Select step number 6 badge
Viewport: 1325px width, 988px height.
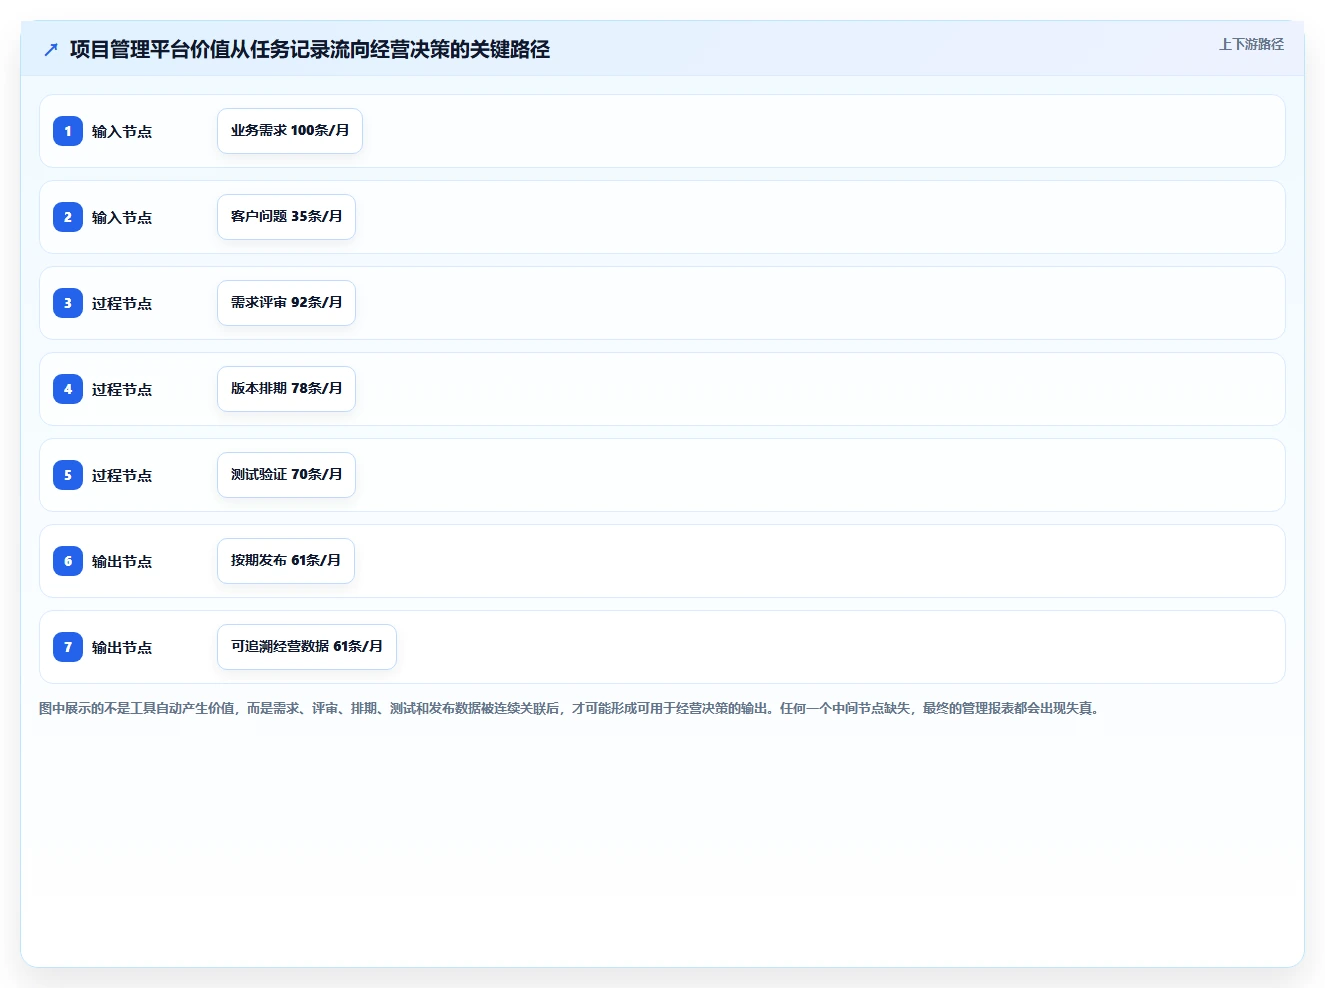tap(68, 561)
